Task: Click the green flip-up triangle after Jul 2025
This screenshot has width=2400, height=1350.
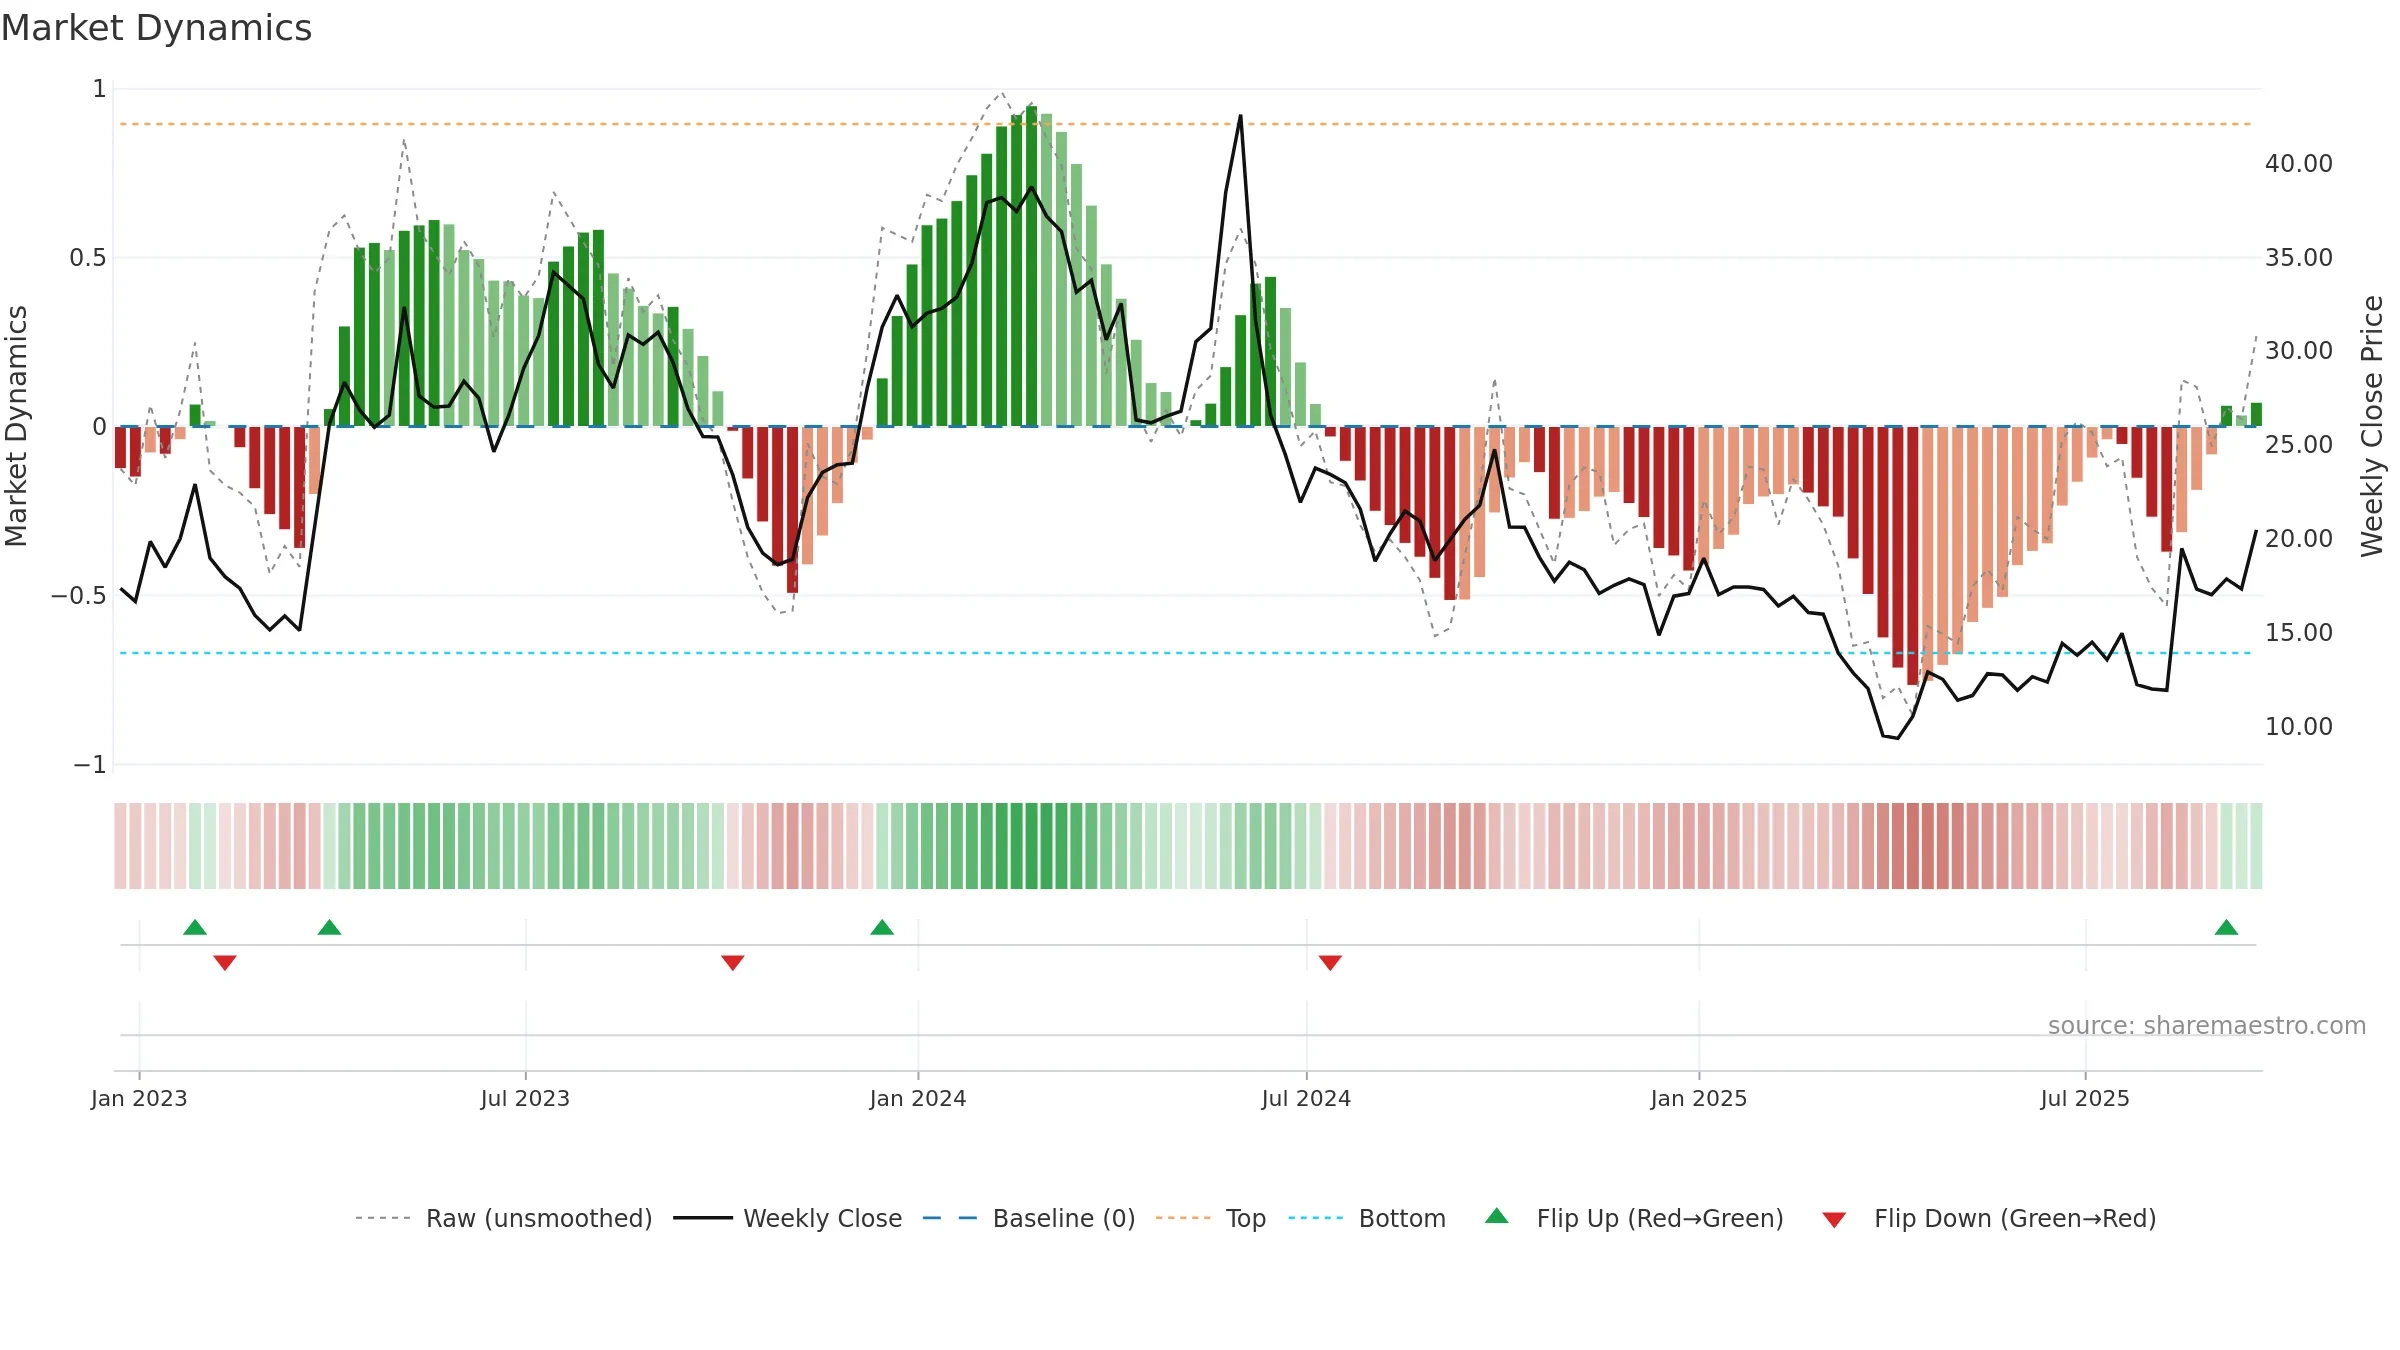Action: click(x=2226, y=927)
